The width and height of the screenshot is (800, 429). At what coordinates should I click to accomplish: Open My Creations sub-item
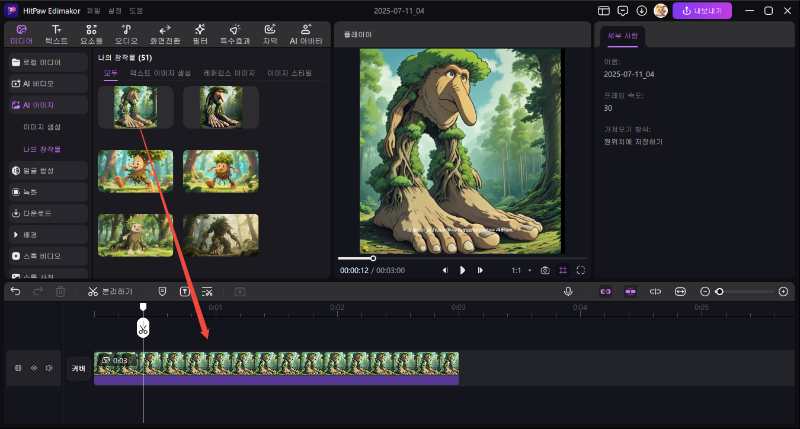tap(42, 149)
